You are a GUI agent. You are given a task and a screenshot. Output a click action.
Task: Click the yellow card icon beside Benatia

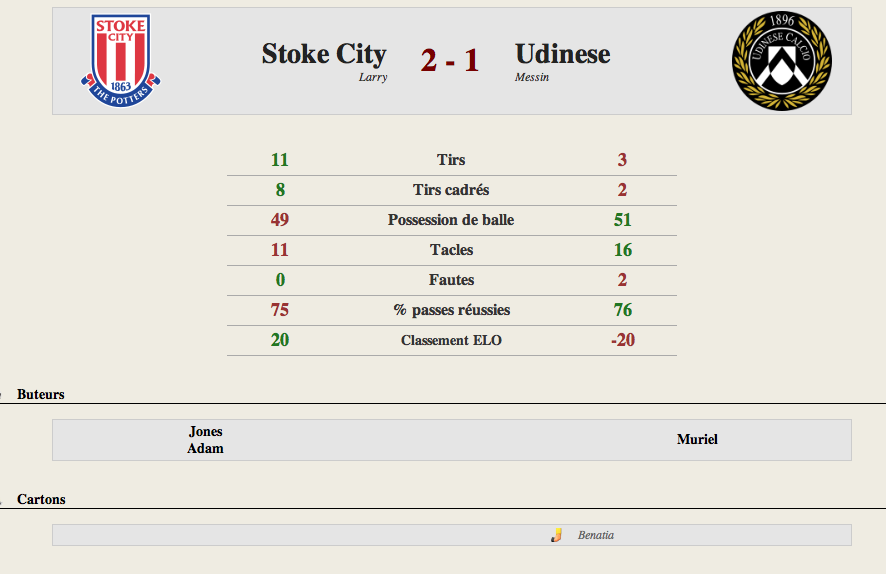[x=557, y=535]
